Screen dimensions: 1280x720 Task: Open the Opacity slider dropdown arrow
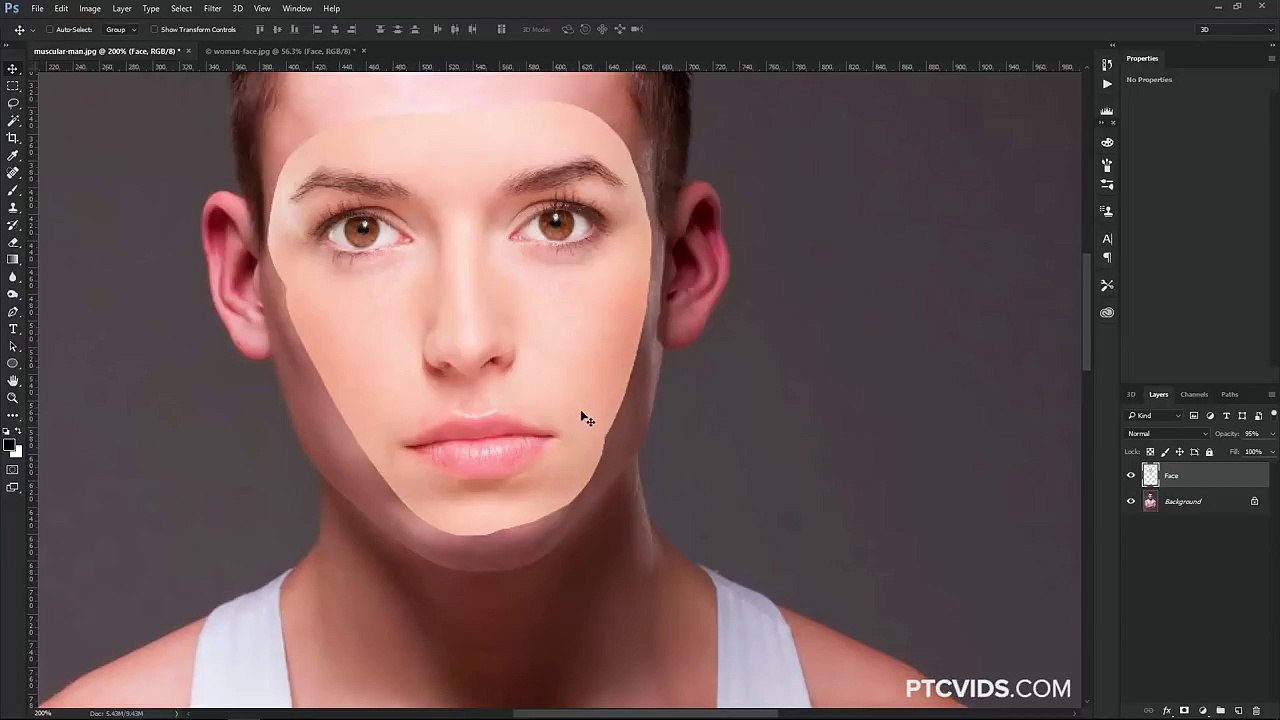tap(1272, 434)
